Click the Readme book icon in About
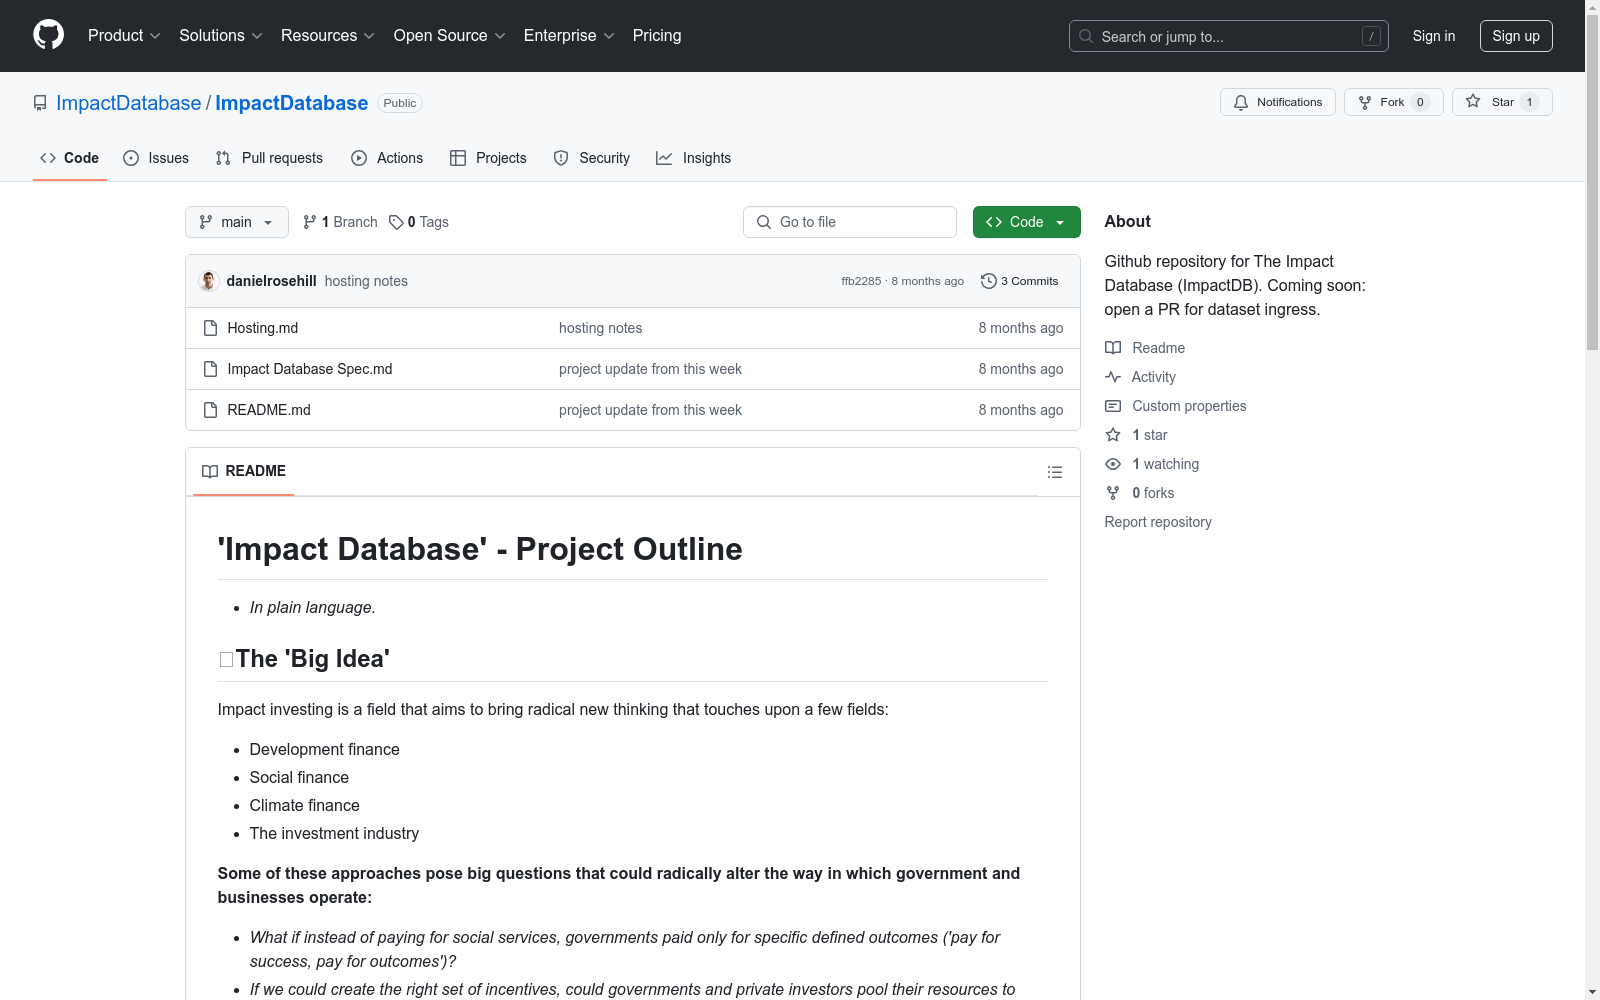 click(1113, 348)
